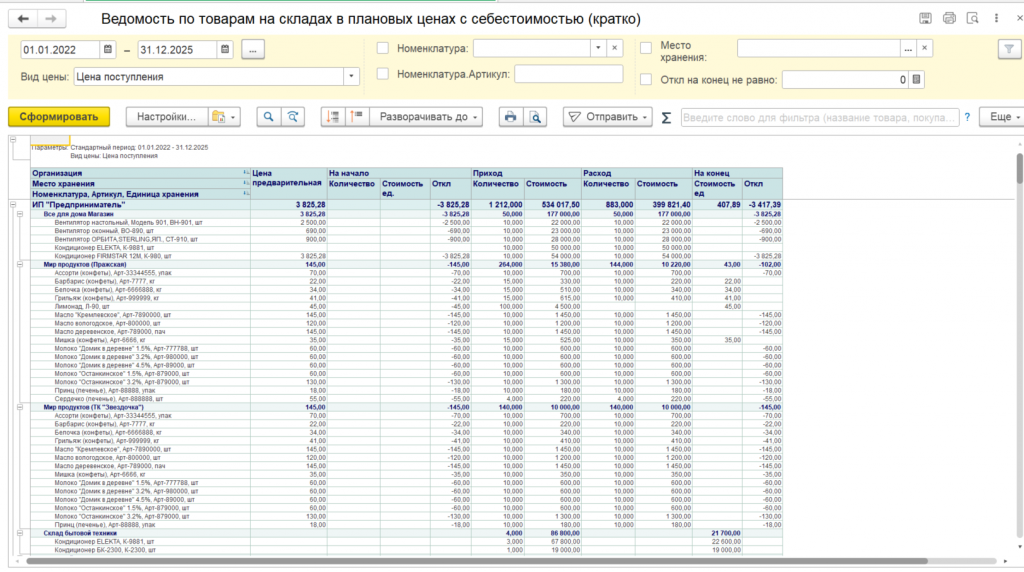Viewport: 1024px width, 572px height.
Task: Expand the Вид цены dropdown
Action: tap(351, 76)
